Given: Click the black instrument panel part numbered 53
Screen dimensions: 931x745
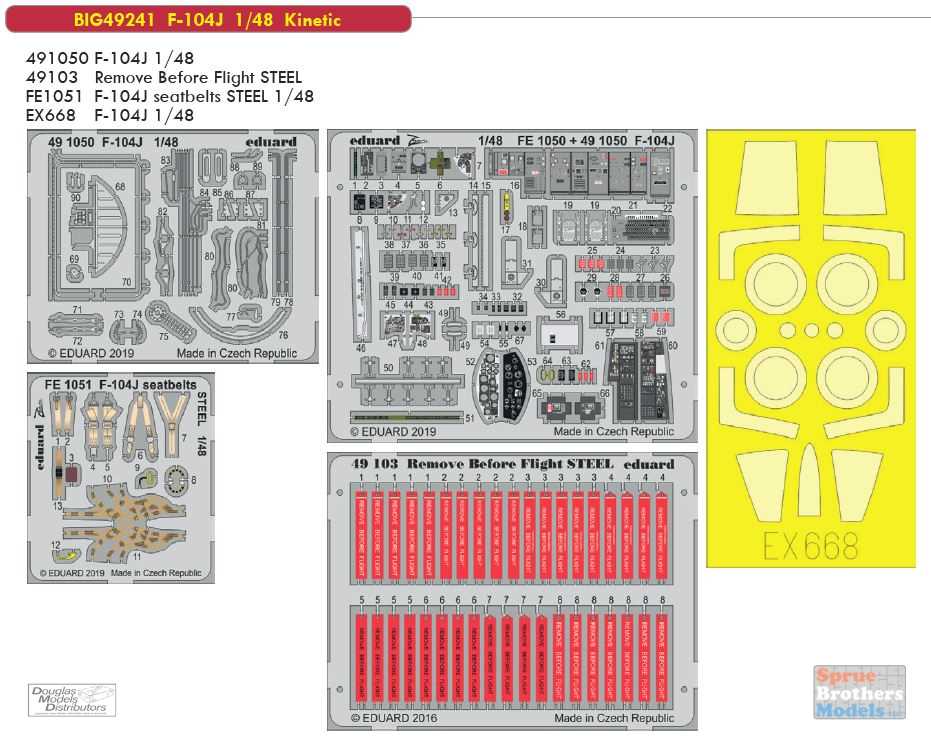Looking at the screenshot, I should tap(515, 384).
